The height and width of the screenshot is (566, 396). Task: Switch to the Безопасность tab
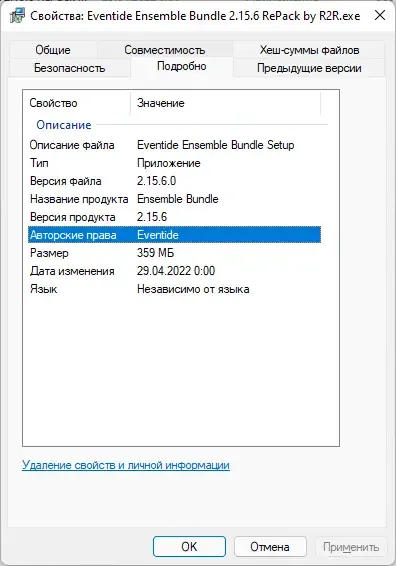[69, 68]
